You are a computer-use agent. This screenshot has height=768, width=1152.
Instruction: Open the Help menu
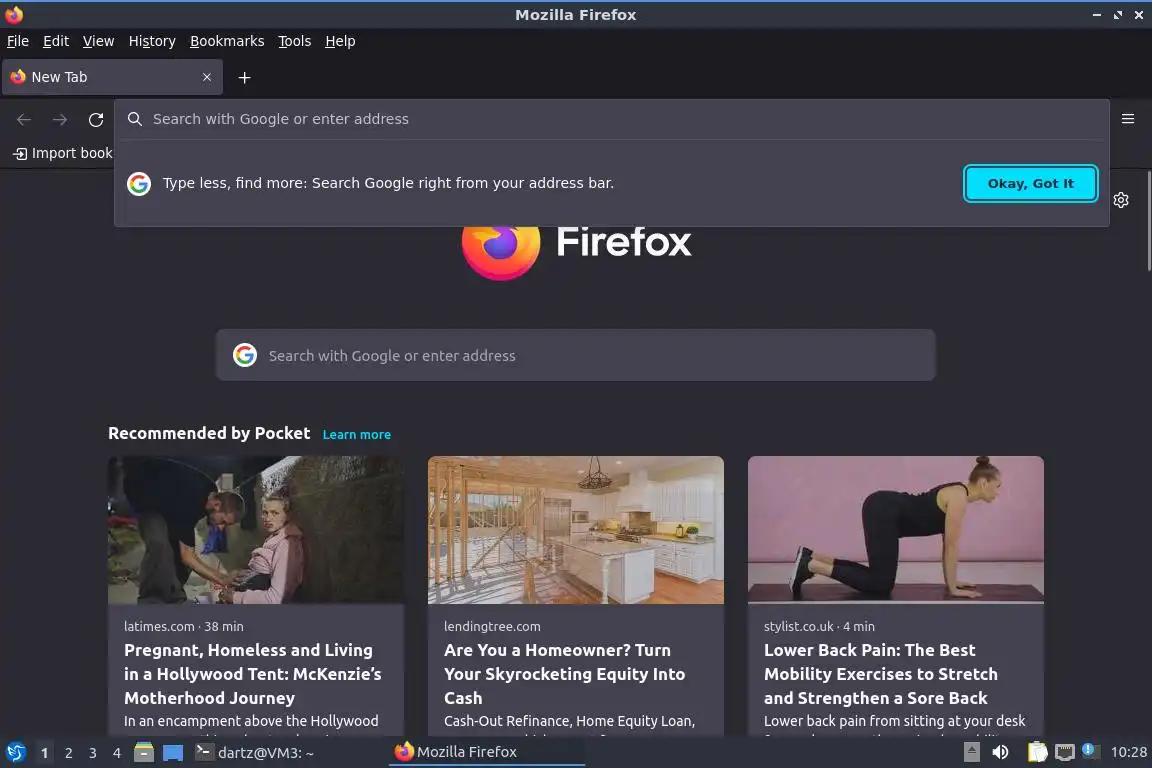pyautogui.click(x=340, y=41)
